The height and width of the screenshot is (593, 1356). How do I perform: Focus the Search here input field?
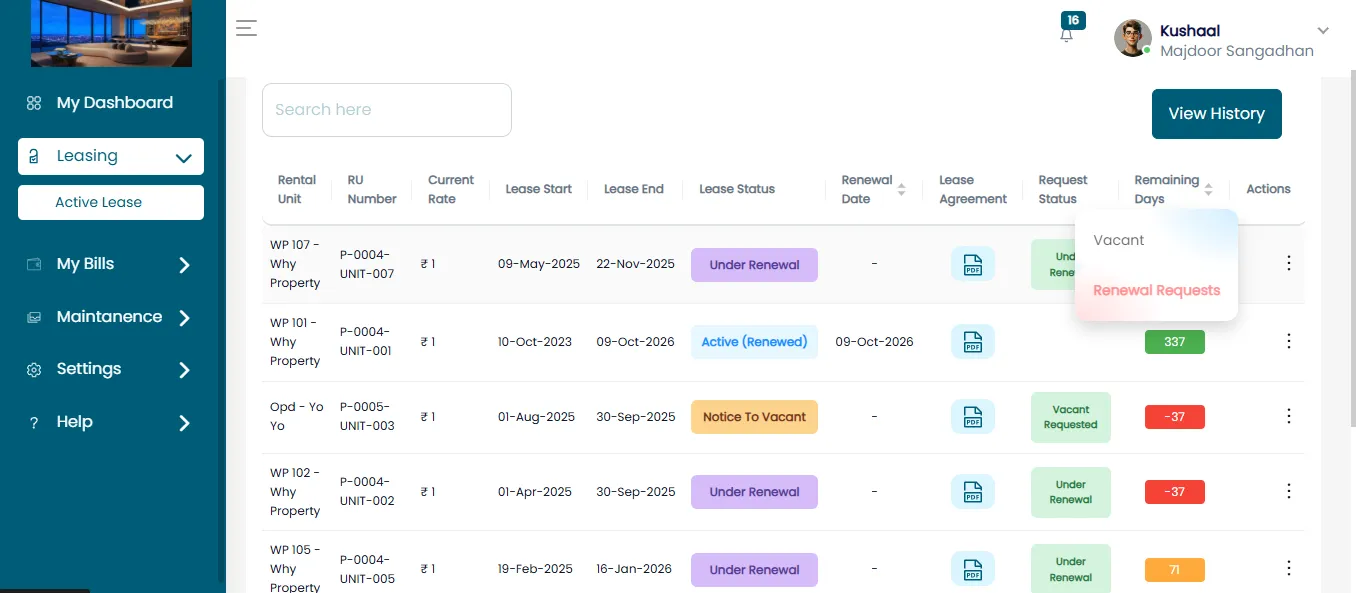(387, 110)
